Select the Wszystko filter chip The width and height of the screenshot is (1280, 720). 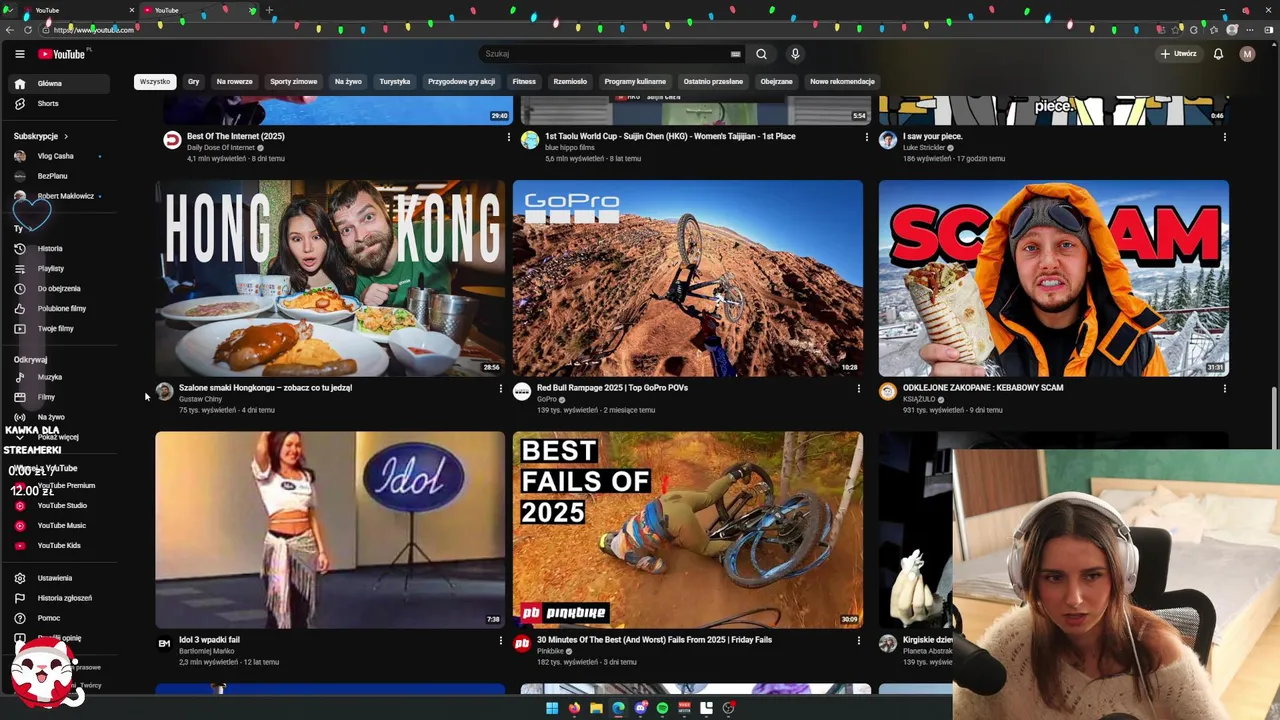click(x=155, y=82)
